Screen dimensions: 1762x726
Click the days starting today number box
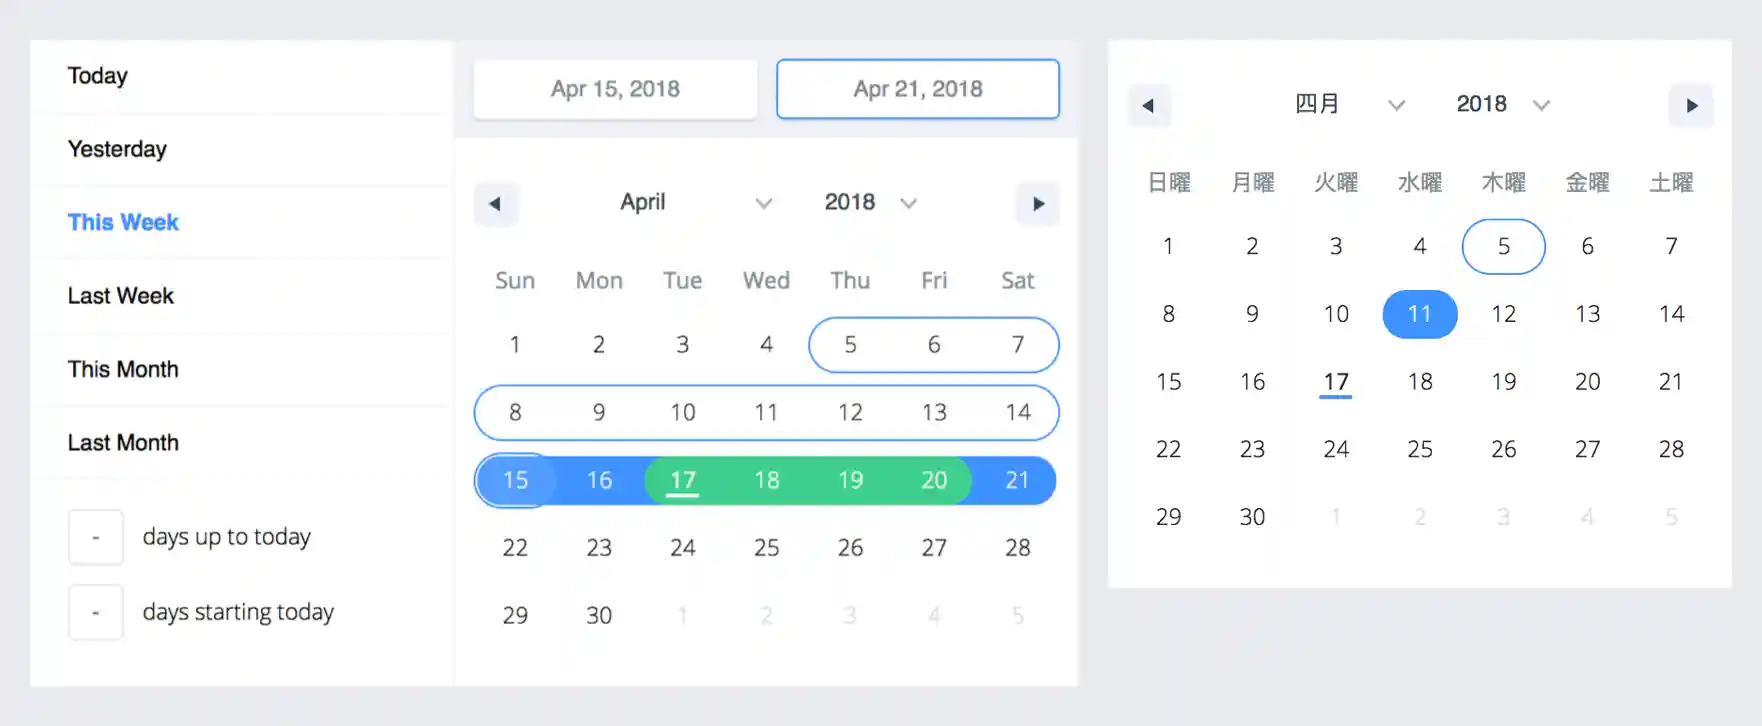click(96, 612)
